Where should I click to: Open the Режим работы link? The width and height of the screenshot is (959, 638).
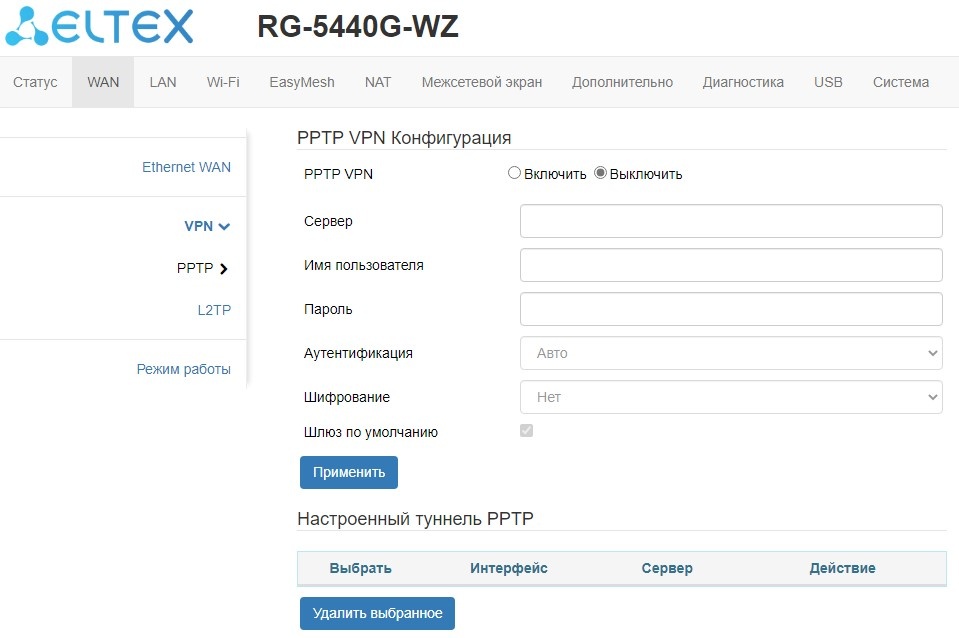(x=184, y=369)
